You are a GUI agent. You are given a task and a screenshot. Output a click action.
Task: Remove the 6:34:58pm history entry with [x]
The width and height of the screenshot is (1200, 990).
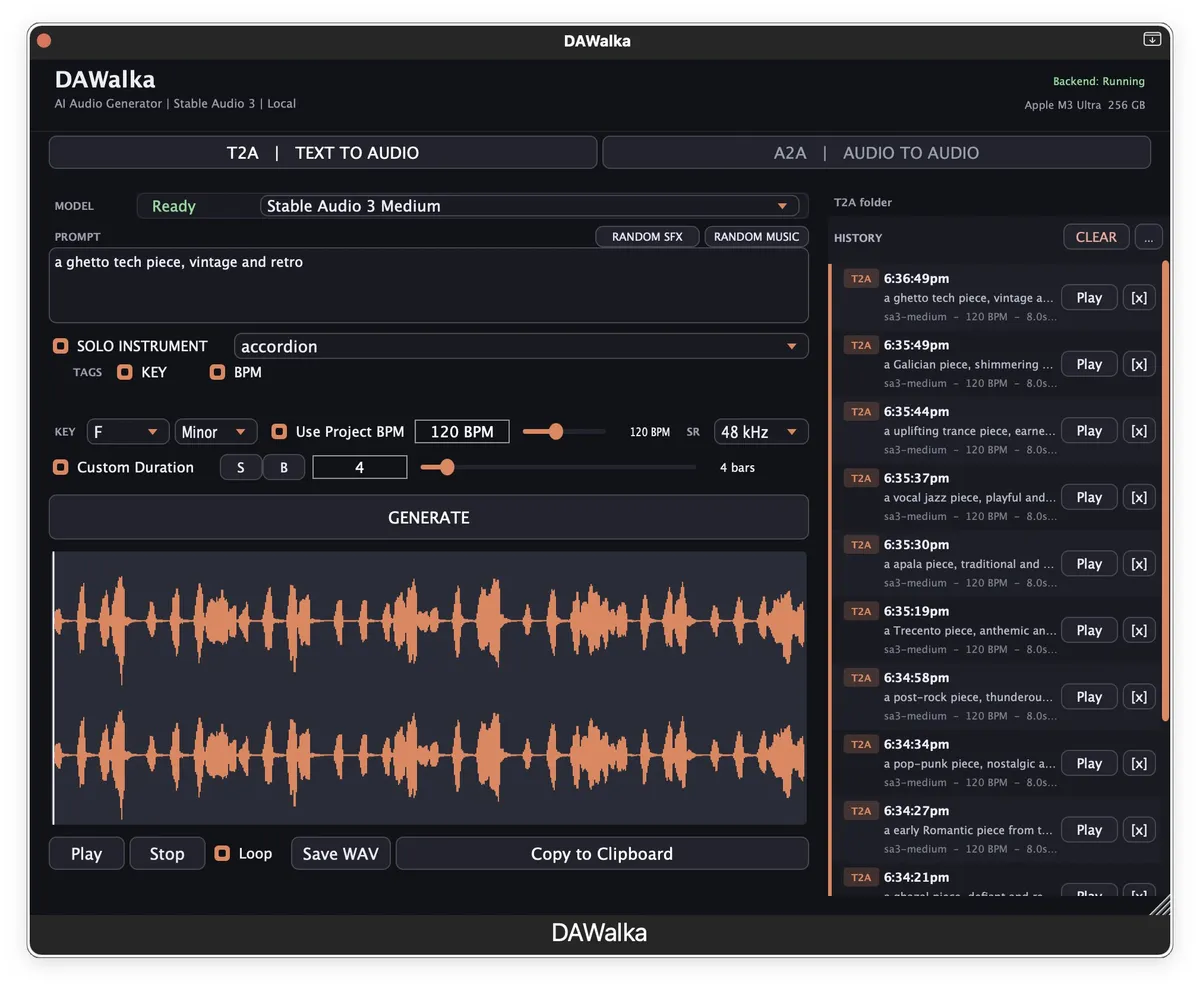point(1139,697)
